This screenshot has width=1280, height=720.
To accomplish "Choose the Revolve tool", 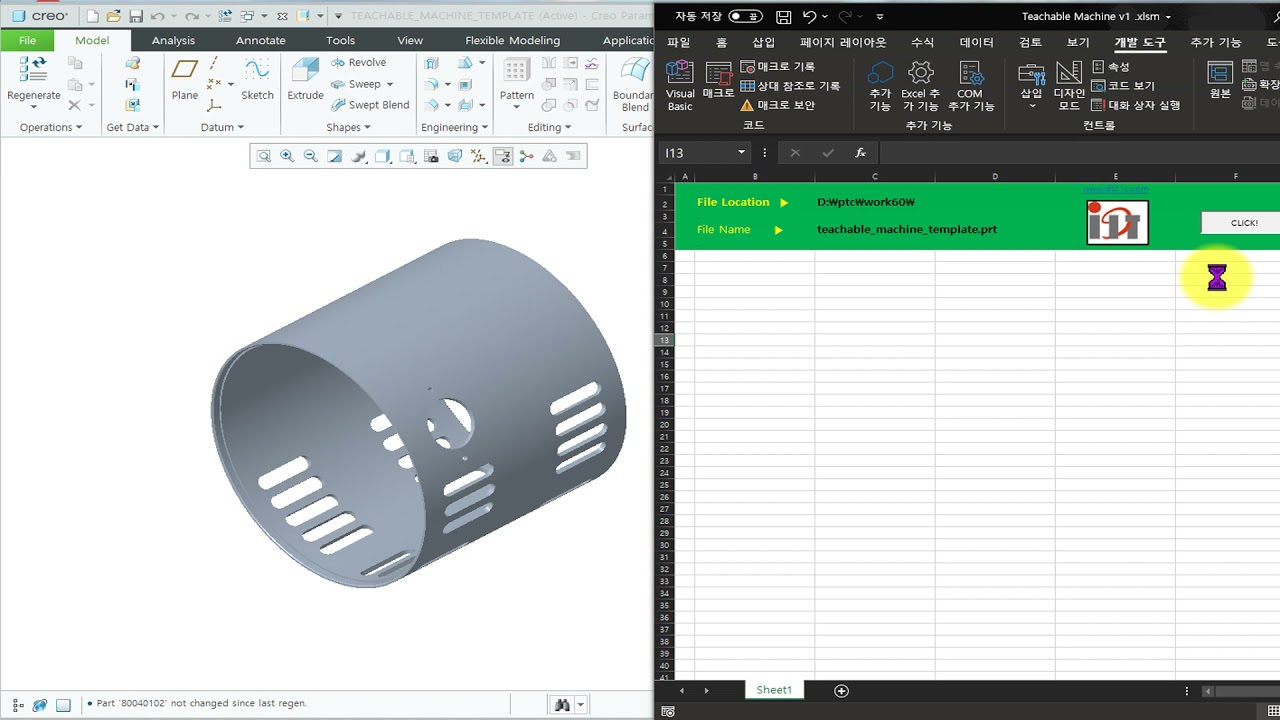I will 358,62.
